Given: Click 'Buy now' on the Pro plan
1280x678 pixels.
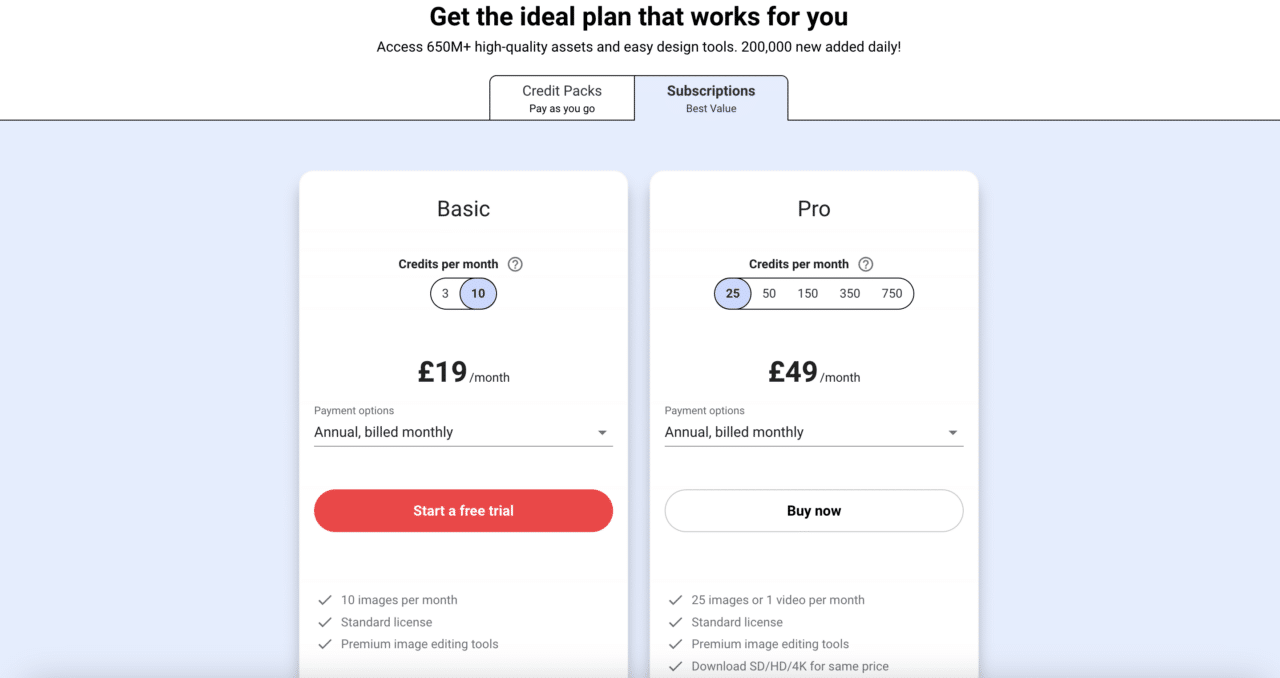Looking at the screenshot, I should pos(813,510).
